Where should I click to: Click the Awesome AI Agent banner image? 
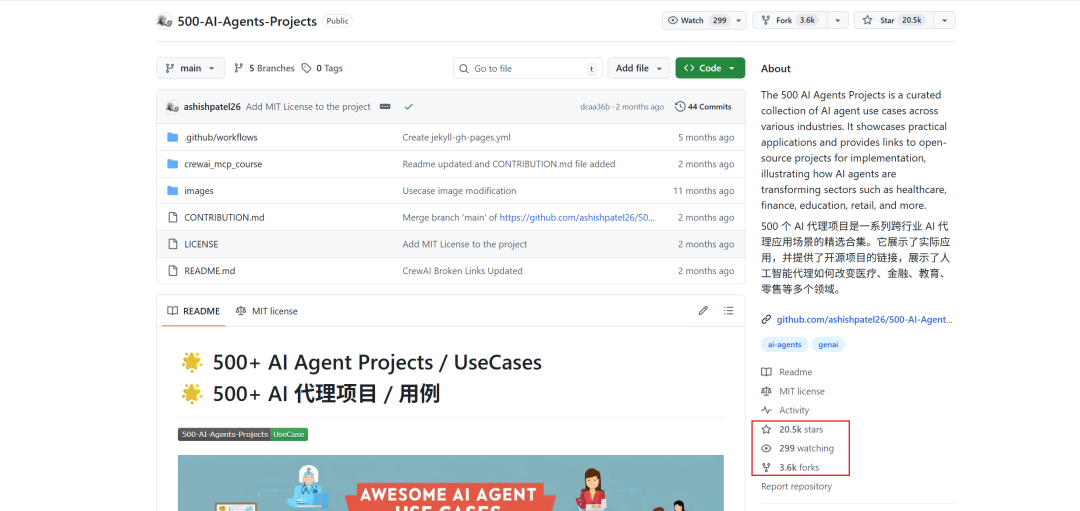pos(450,483)
